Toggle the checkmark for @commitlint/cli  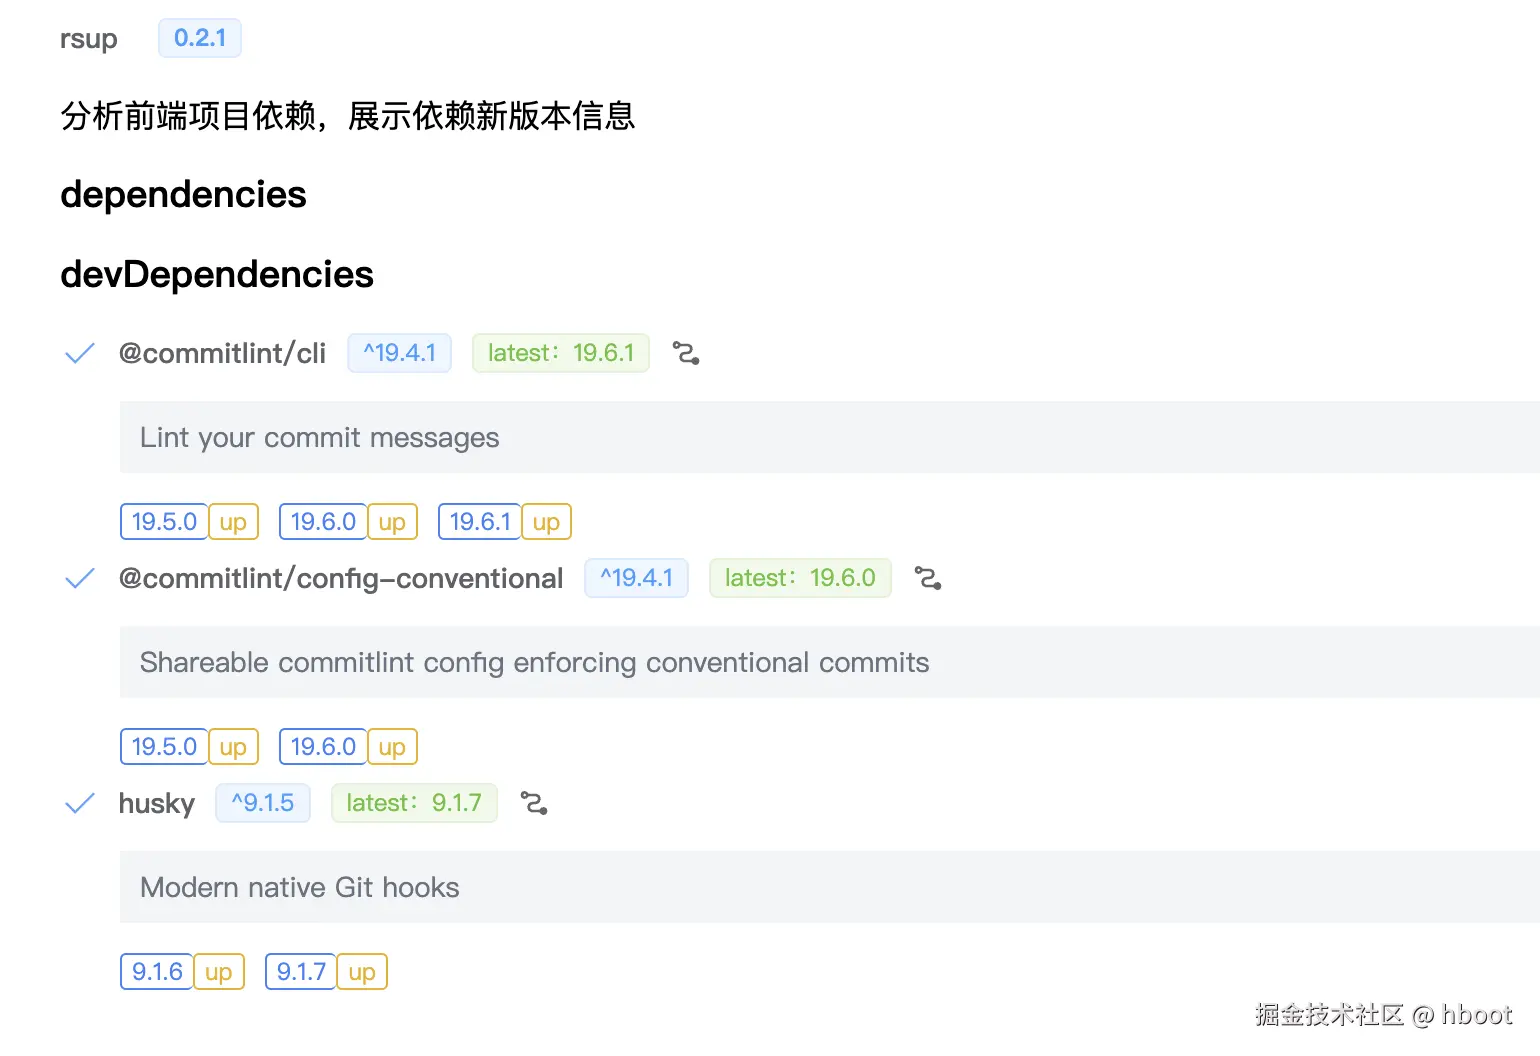(79, 353)
